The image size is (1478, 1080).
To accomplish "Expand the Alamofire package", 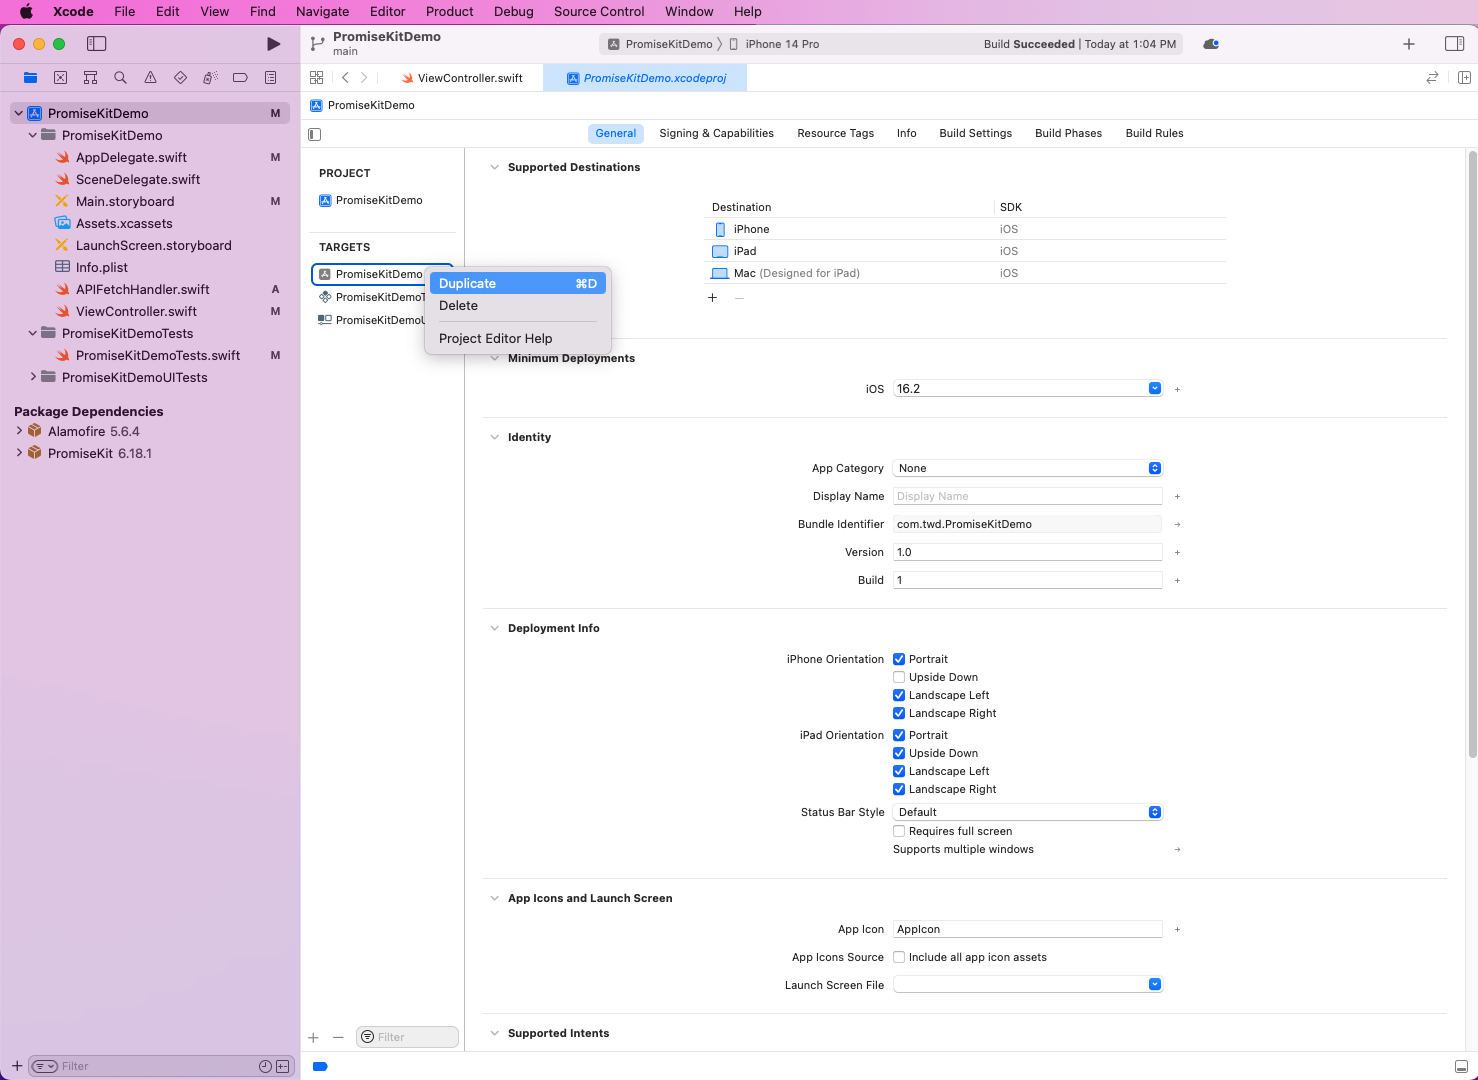I will (x=19, y=431).
